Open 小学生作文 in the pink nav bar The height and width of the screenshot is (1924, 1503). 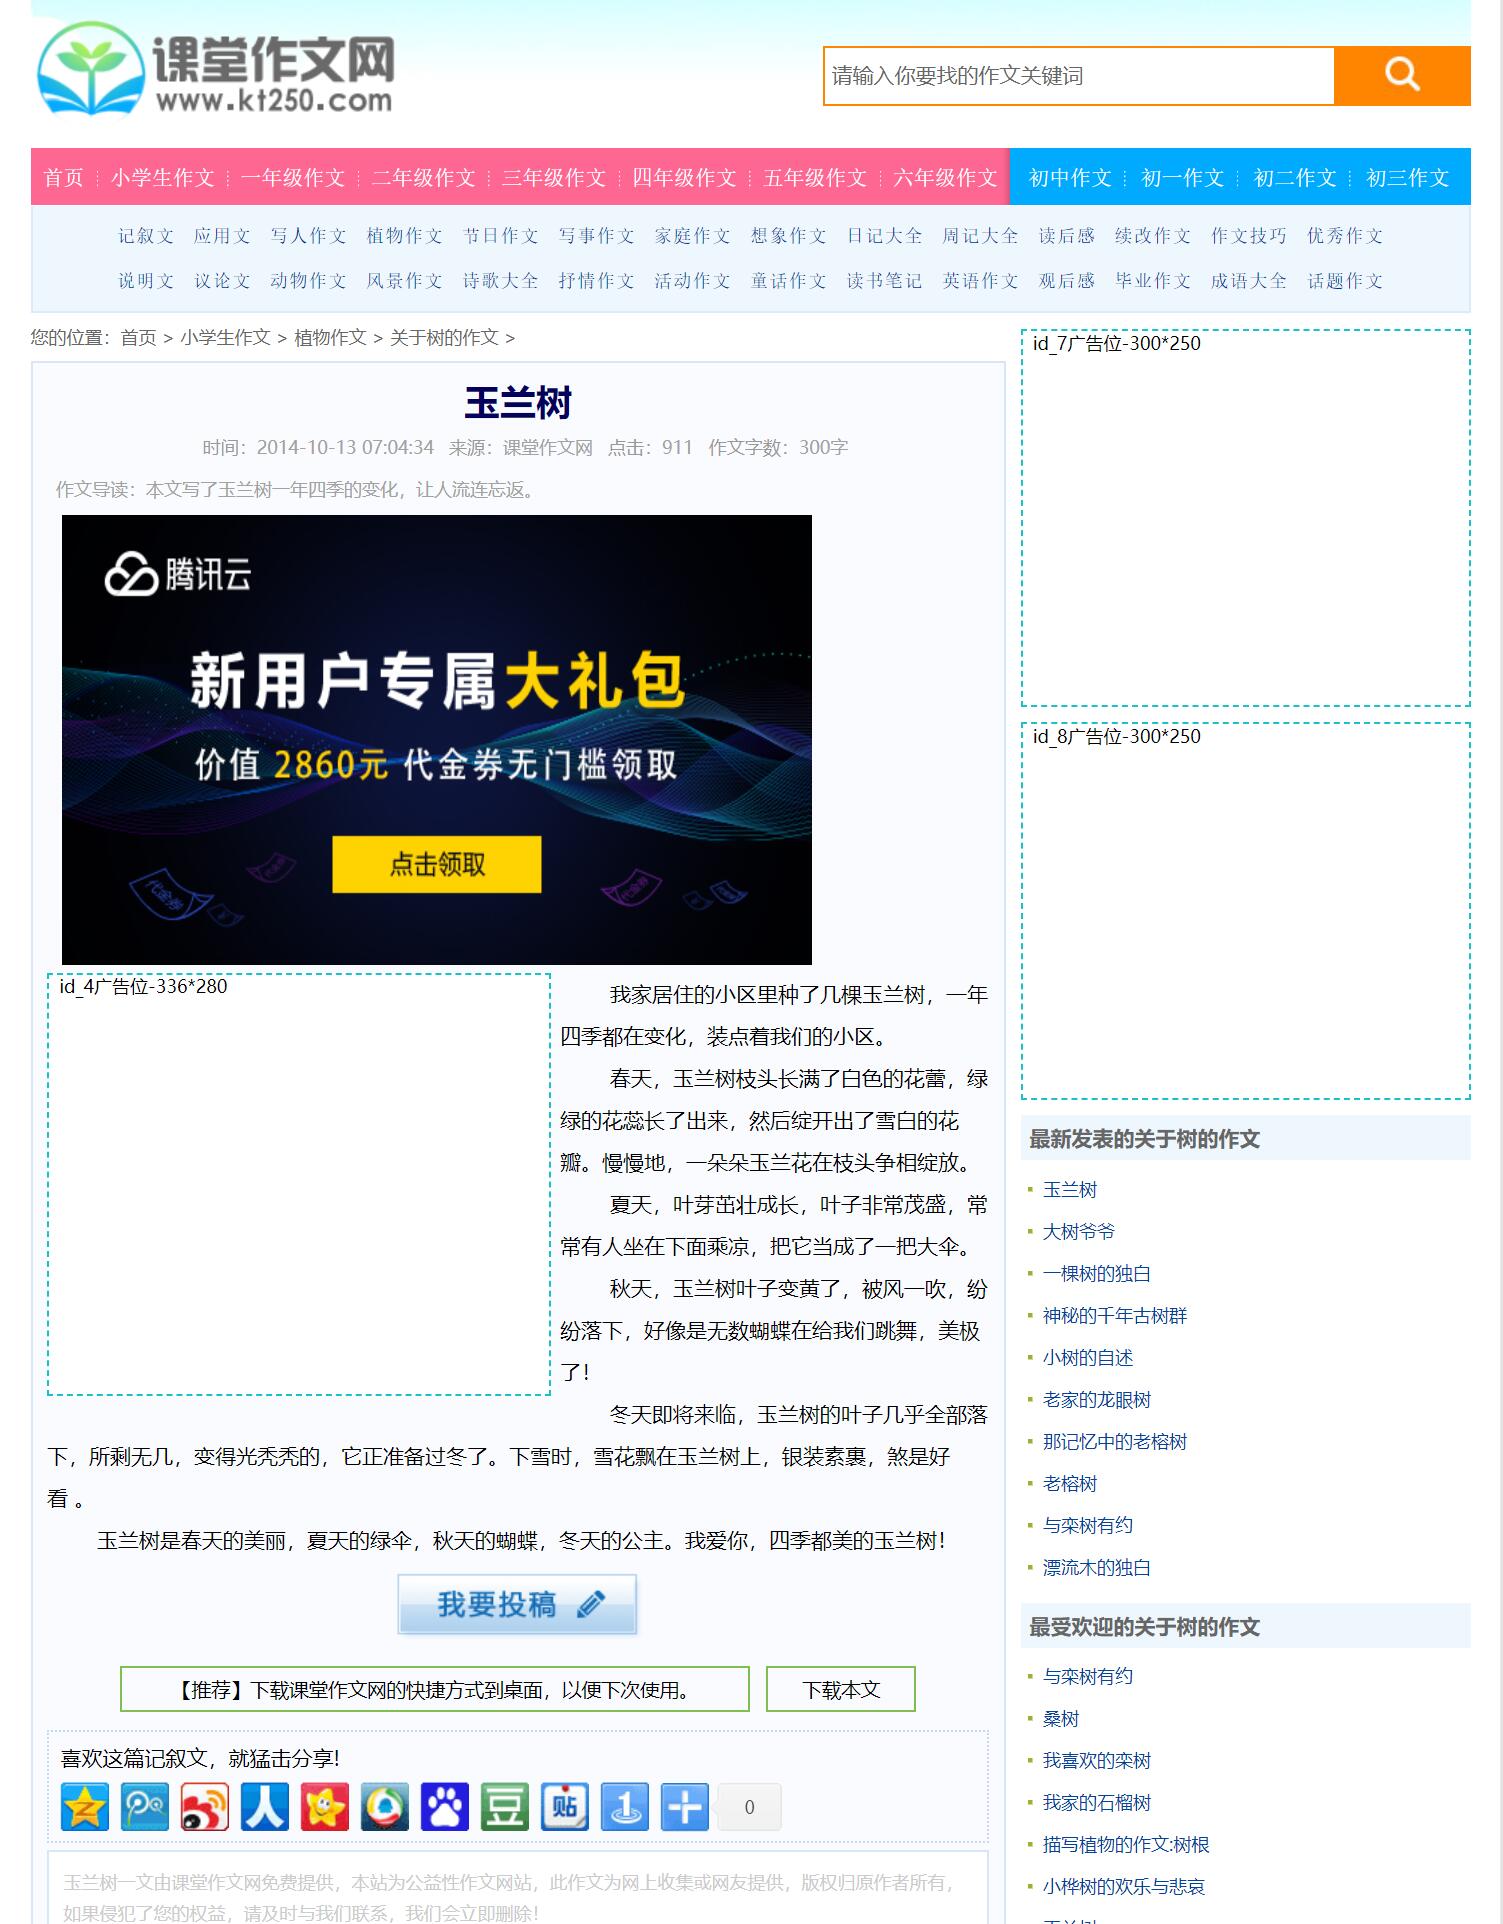[163, 177]
